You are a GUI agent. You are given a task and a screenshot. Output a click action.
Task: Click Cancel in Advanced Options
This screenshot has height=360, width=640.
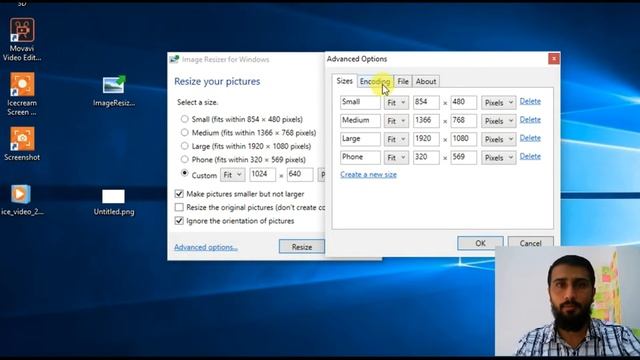[531, 243]
